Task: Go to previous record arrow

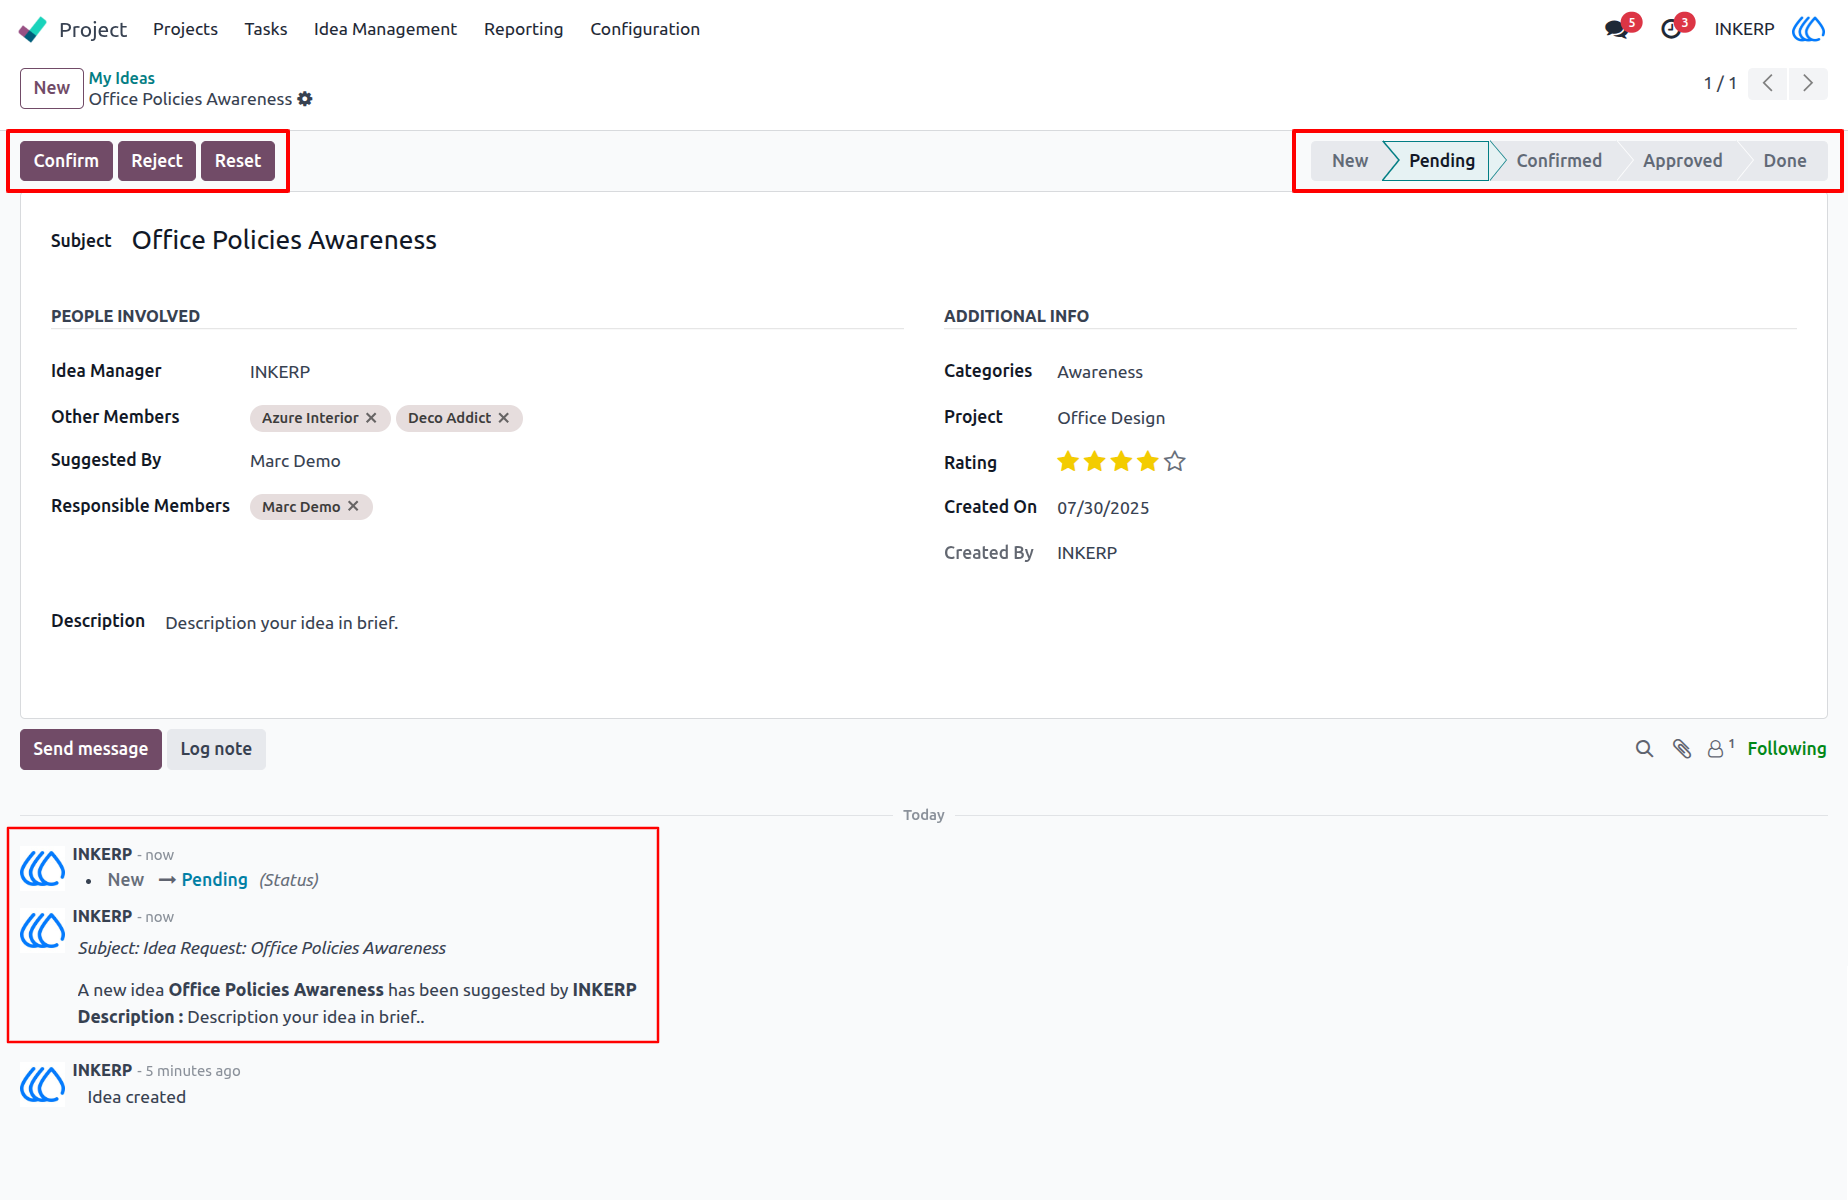Action: pyautogui.click(x=1768, y=83)
